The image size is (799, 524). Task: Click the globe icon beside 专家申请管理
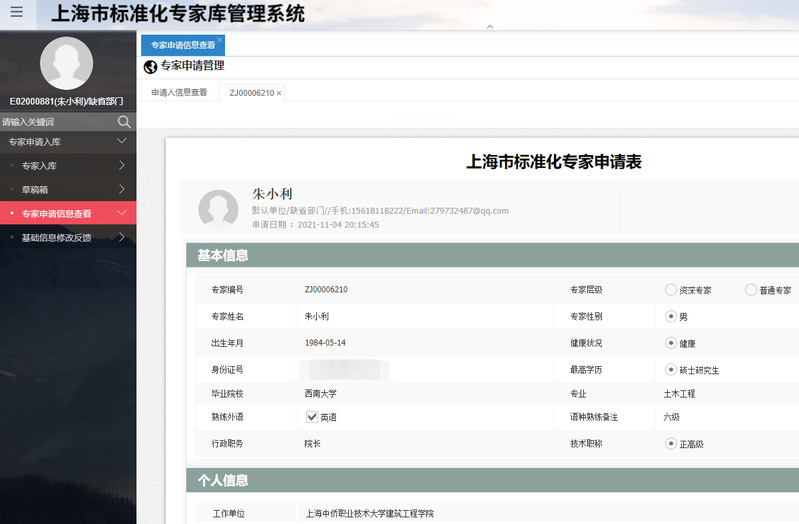coord(151,67)
